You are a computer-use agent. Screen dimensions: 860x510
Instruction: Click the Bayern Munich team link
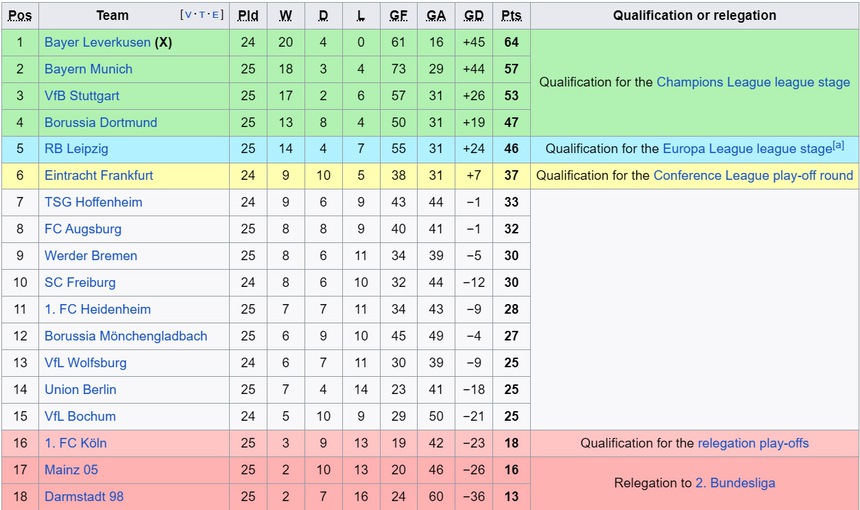[x=88, y=69]
